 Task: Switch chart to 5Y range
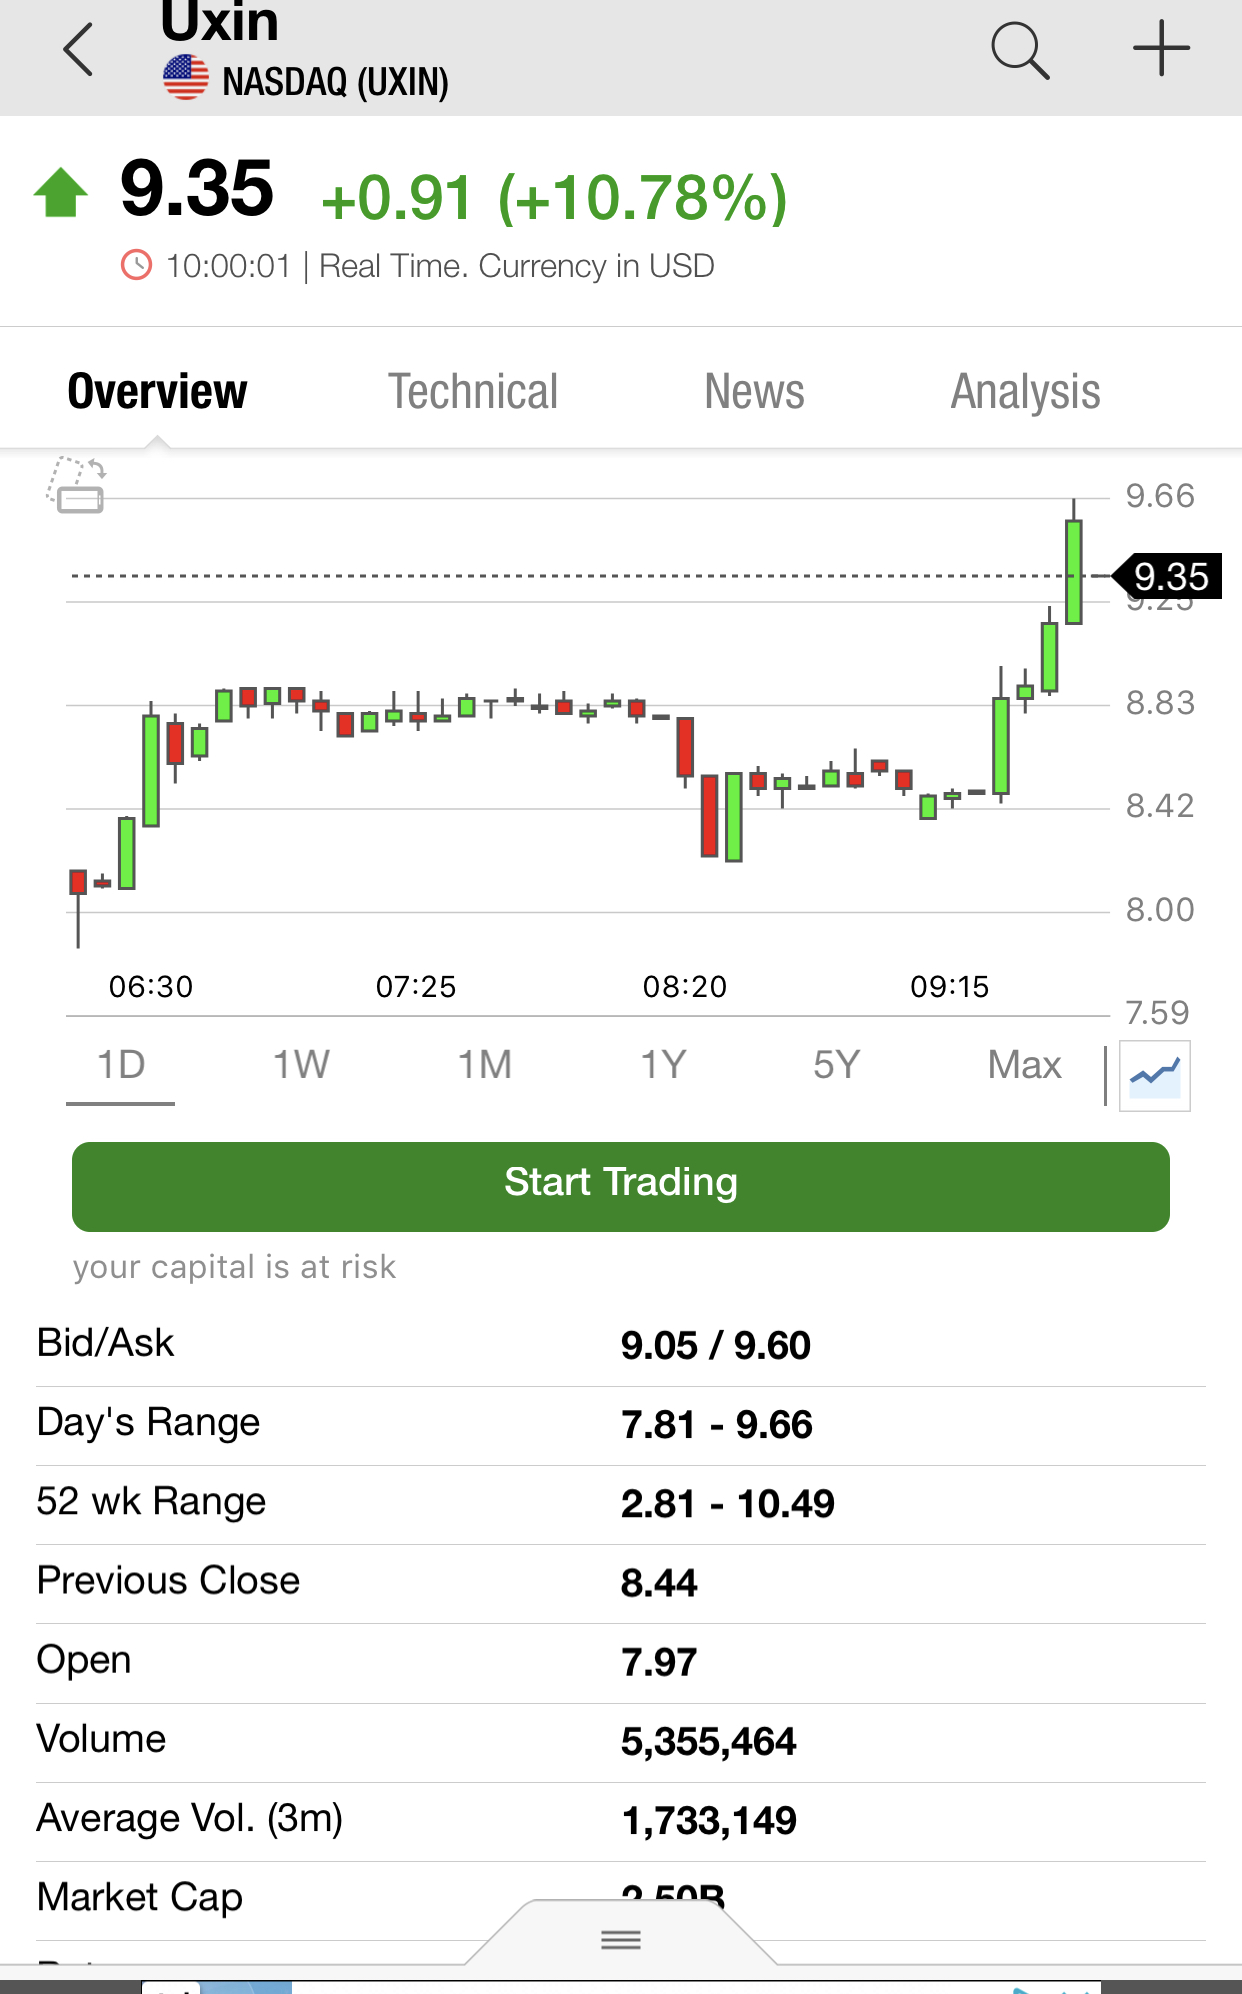pos(836,1065)
